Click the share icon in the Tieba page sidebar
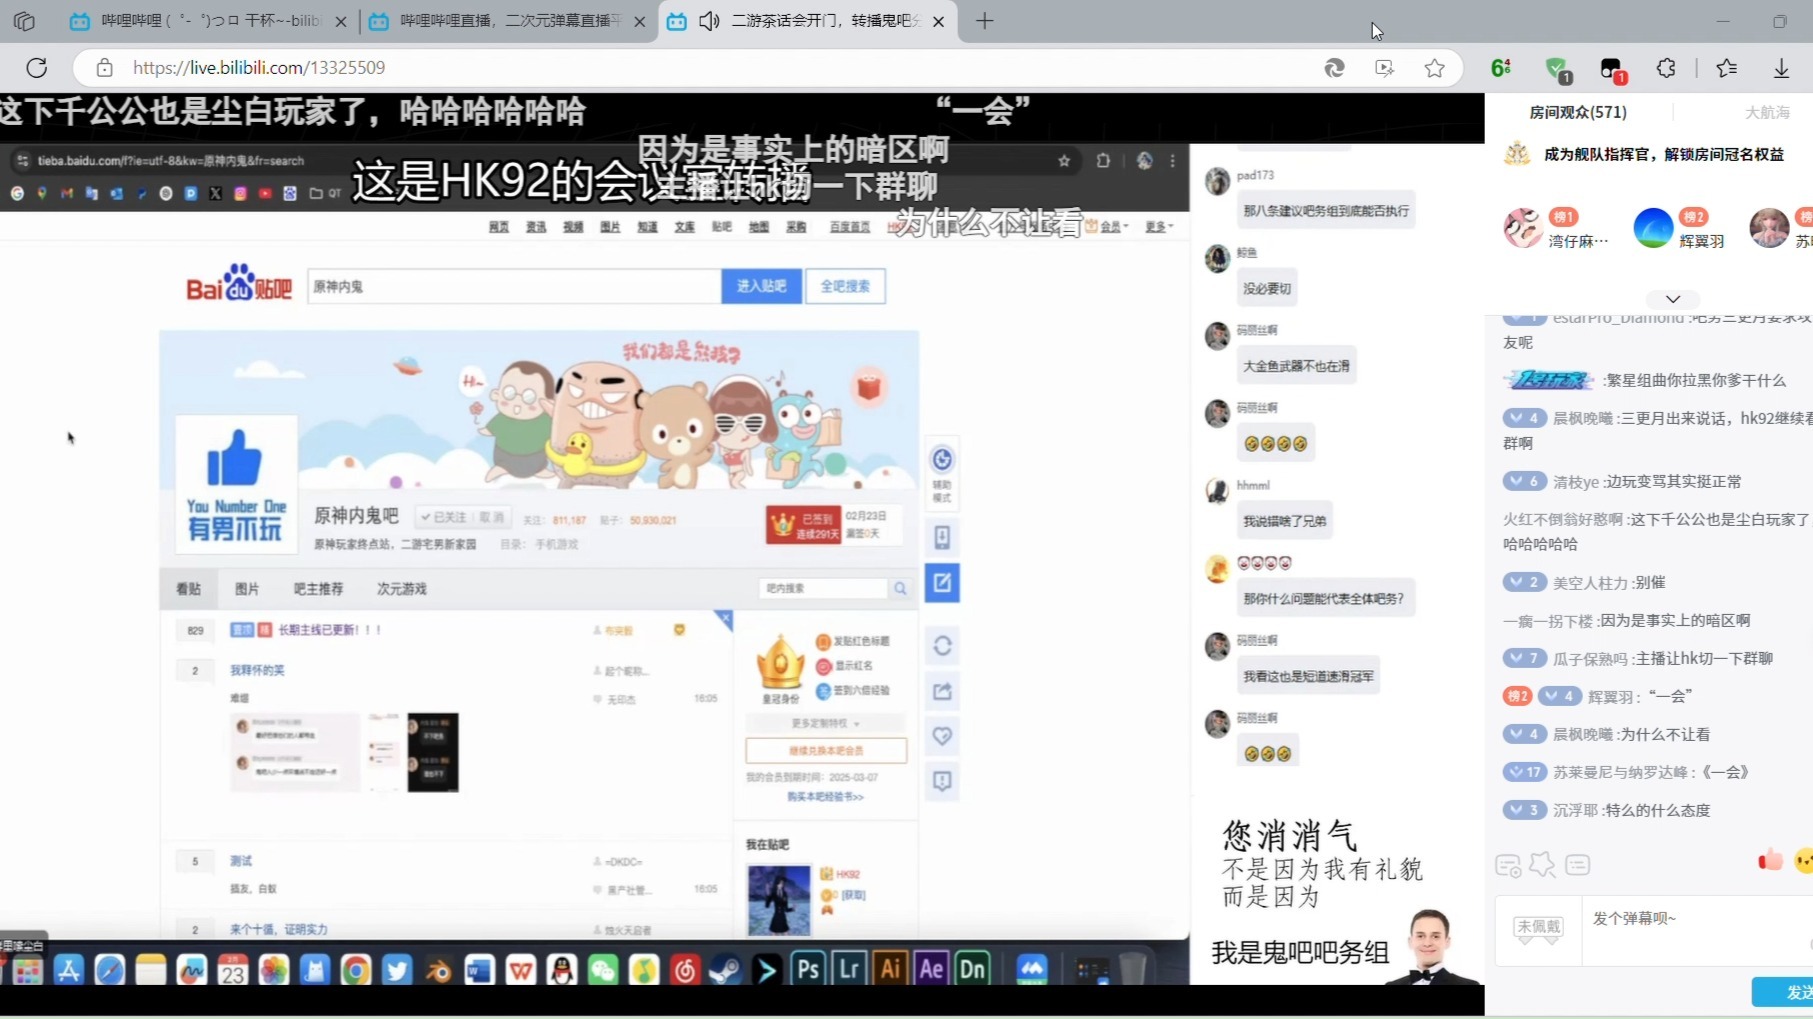The width and height of the screenshot is (1813, 1019). pyautogui.click(x=941, y=690)
